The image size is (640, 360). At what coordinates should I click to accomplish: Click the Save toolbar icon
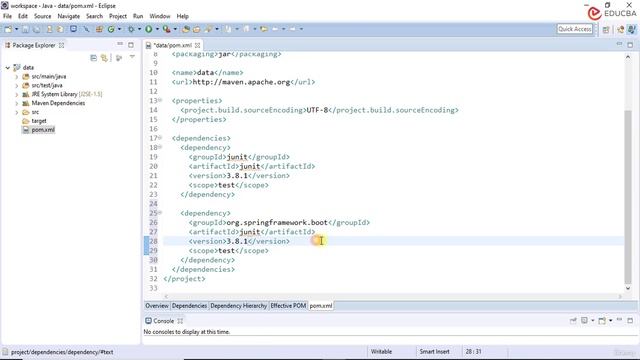tap(25, 29)
